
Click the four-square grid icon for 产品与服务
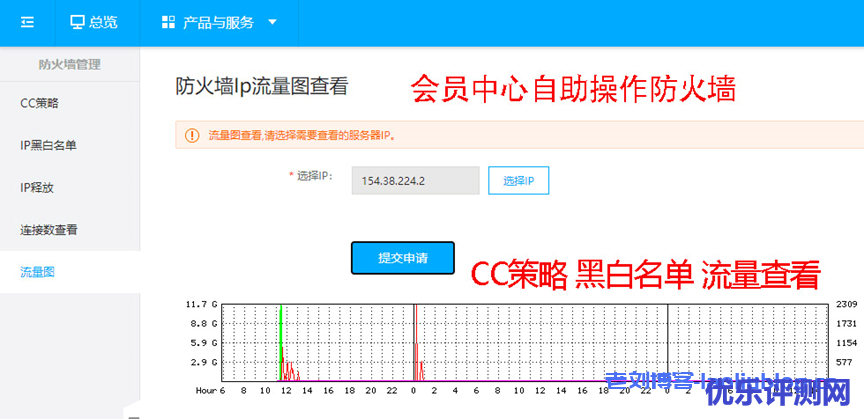tap(168, 22)
